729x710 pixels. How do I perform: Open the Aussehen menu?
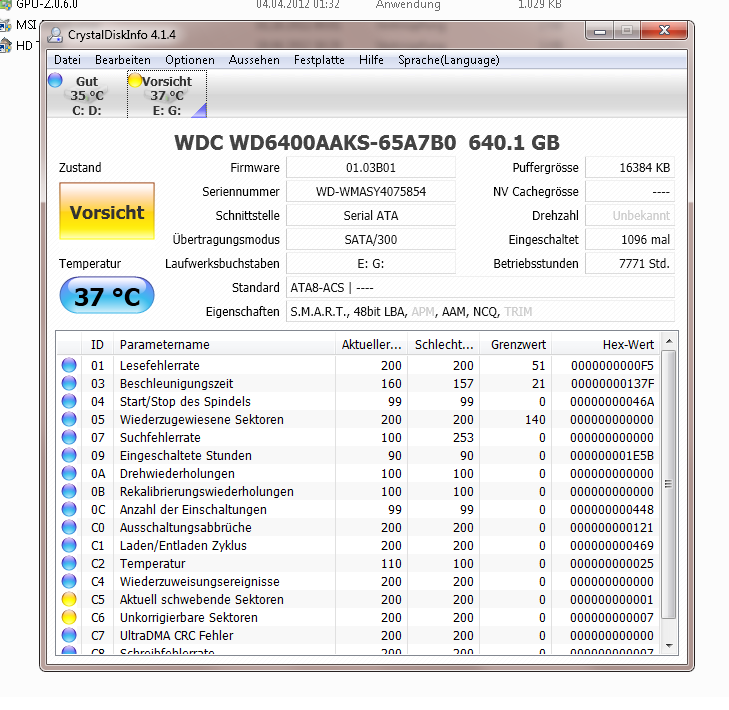tap(254, 60)
